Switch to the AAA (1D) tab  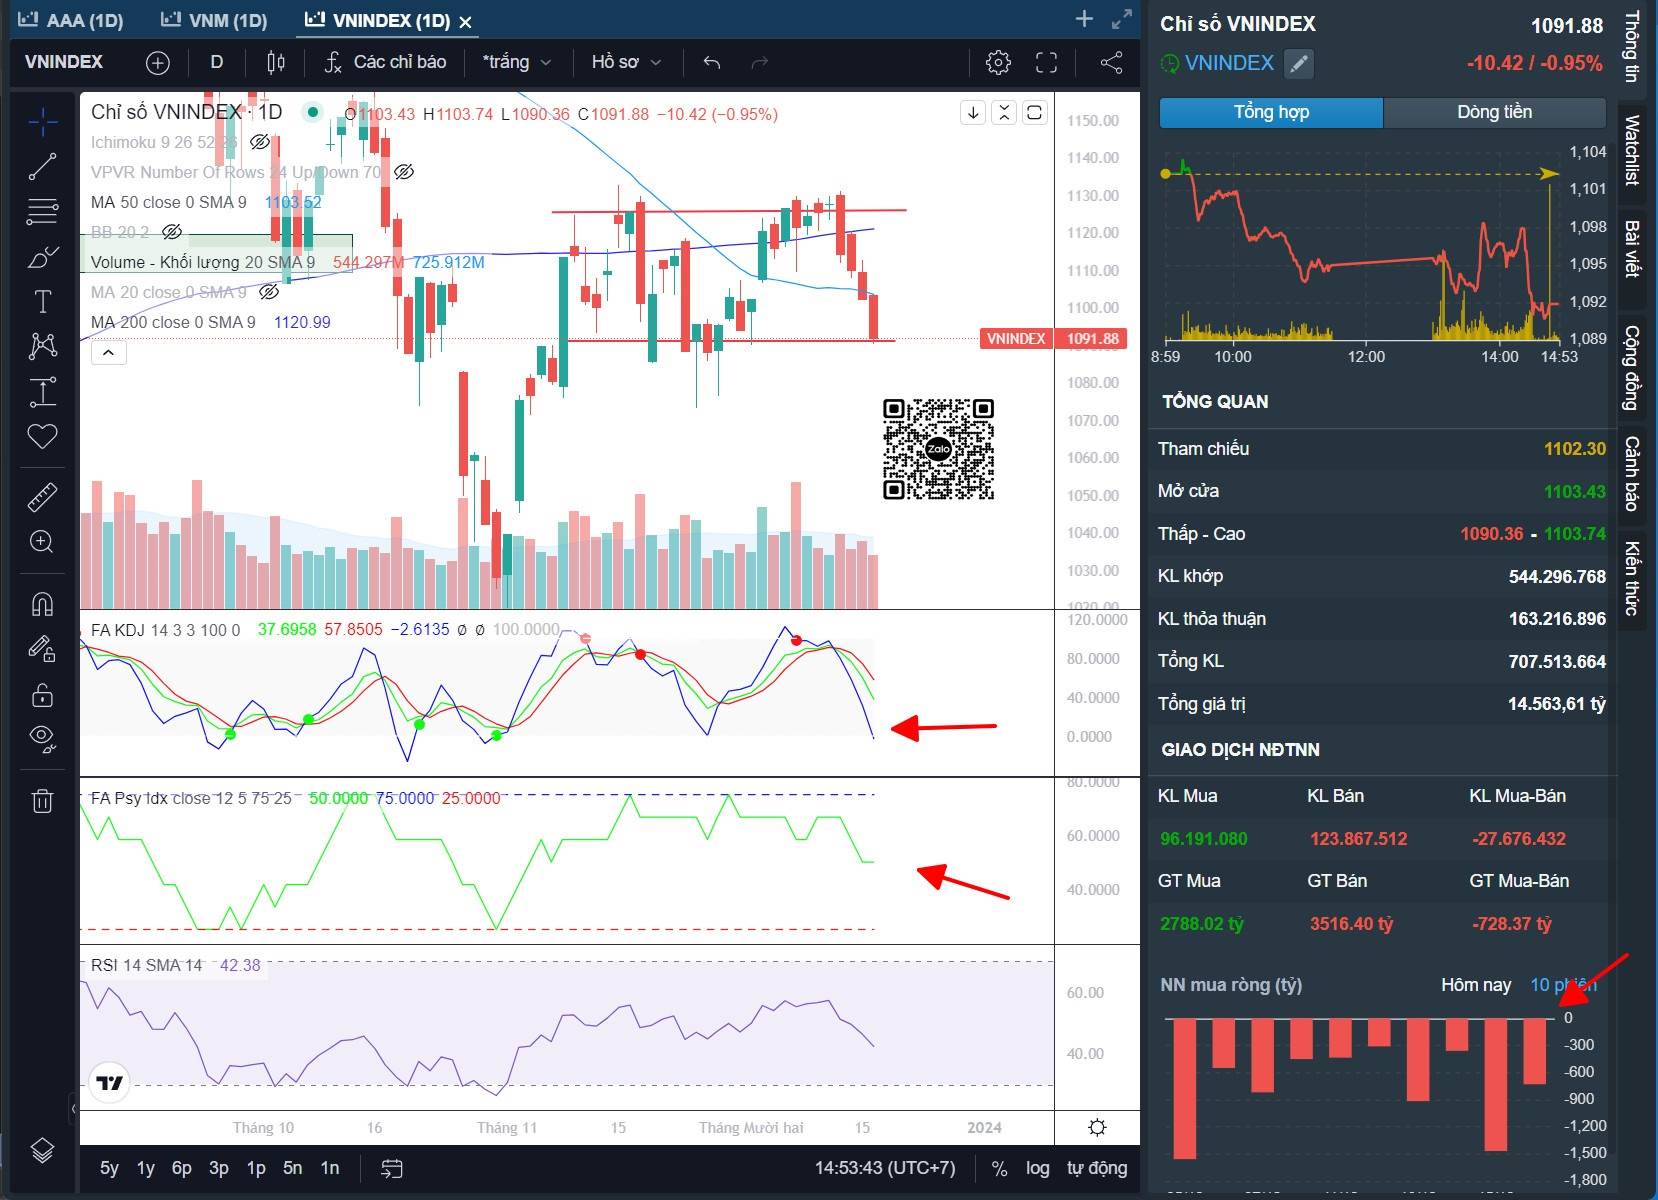click(x=70, y=20)
